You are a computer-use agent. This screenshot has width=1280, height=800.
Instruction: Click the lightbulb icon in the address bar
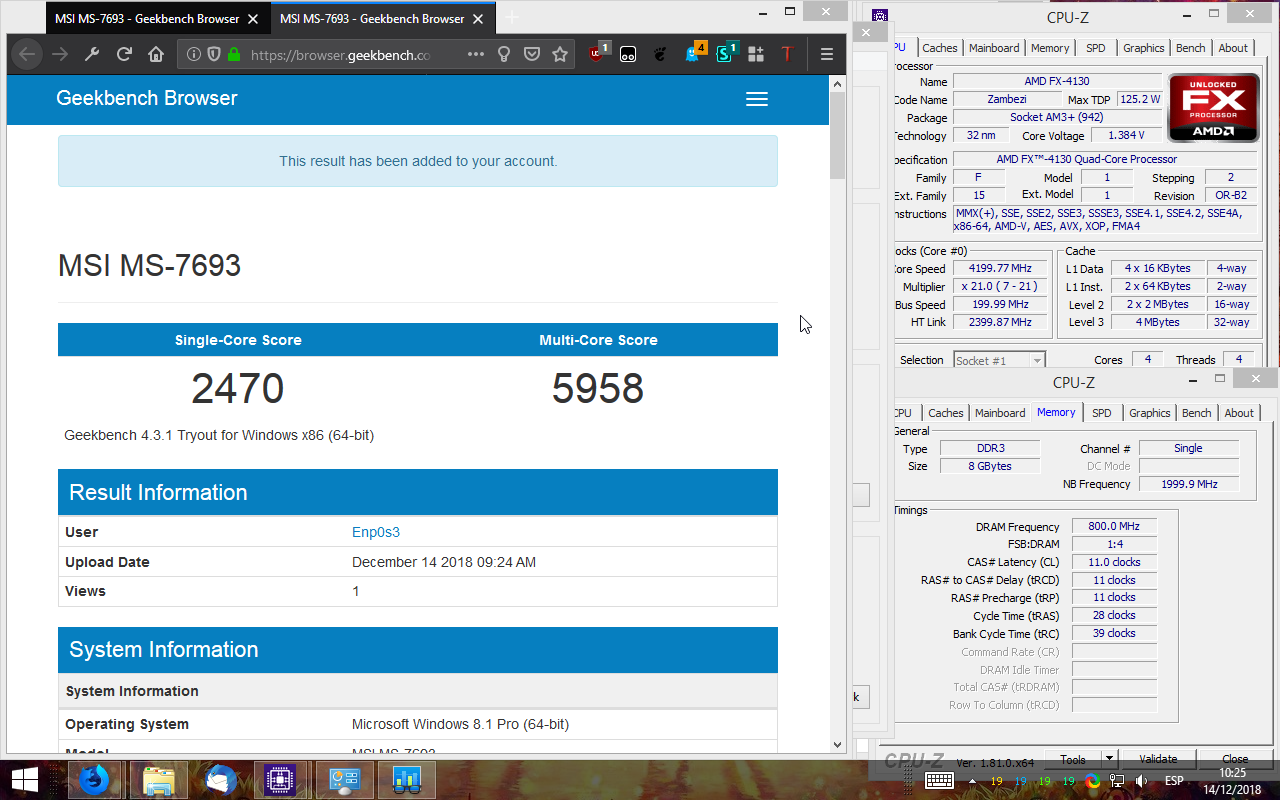point(505,54)
